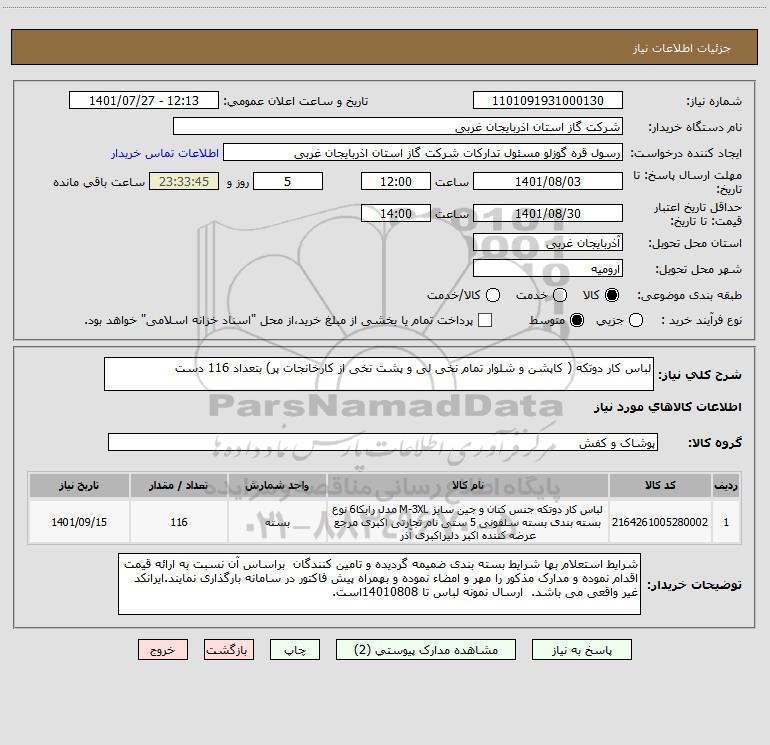
Task: Click the price validity date 1401/08/30 field
Action: point(548,213)
